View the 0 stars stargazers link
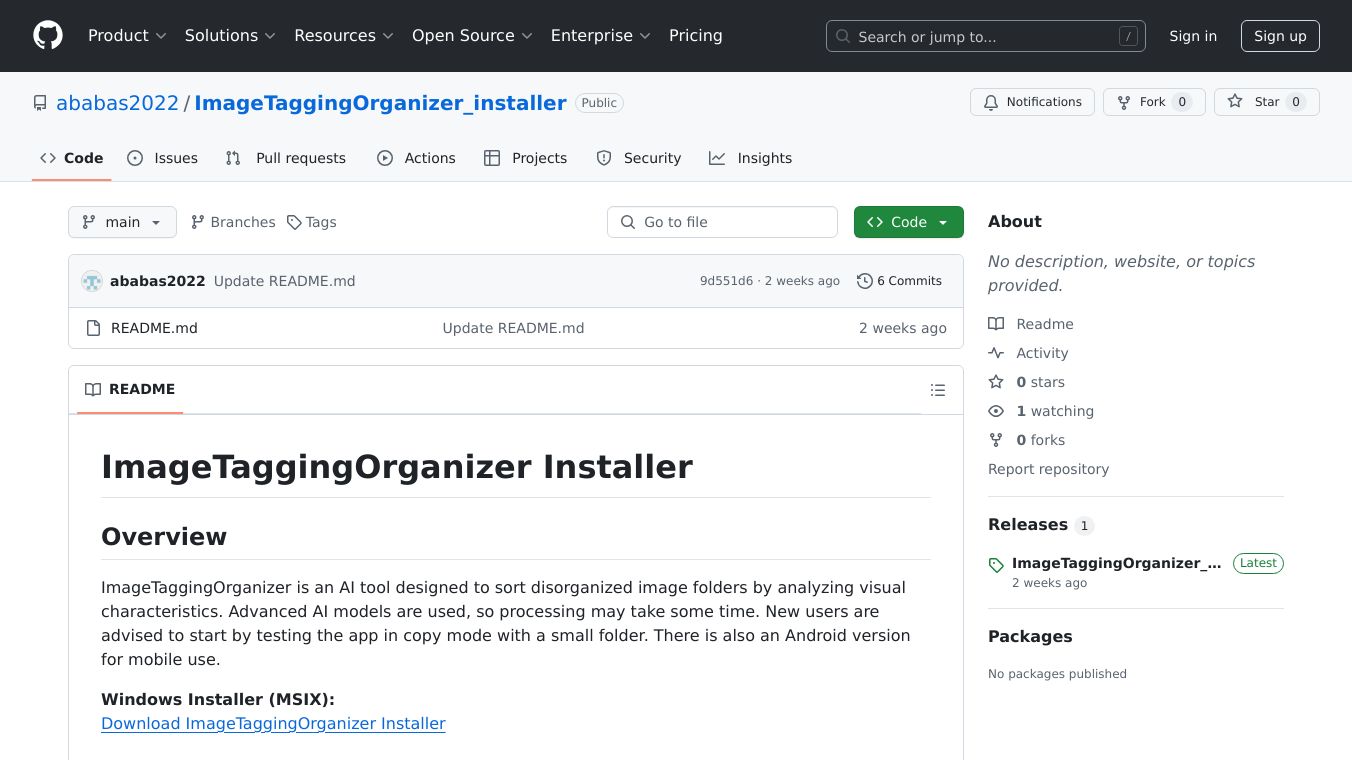Image resolution: width=1352 pixels, height=760 pixels. [1027, 382]
